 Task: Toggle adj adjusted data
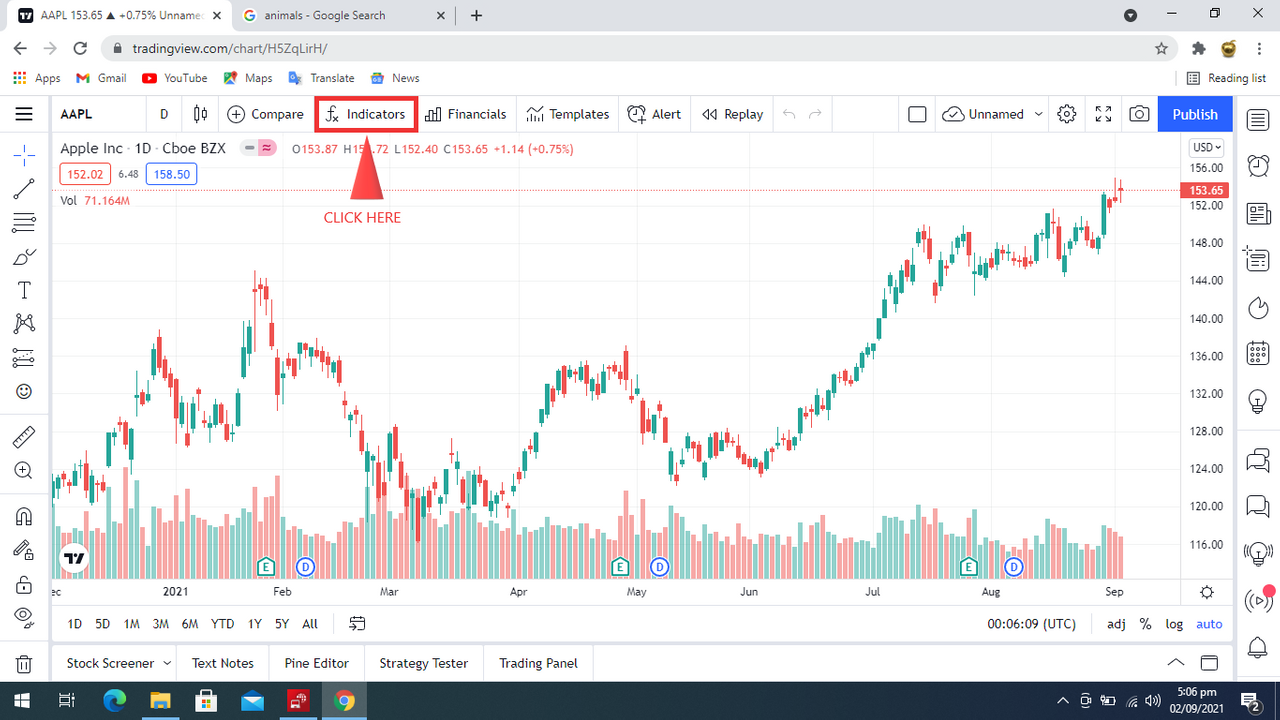(1116, 624)
